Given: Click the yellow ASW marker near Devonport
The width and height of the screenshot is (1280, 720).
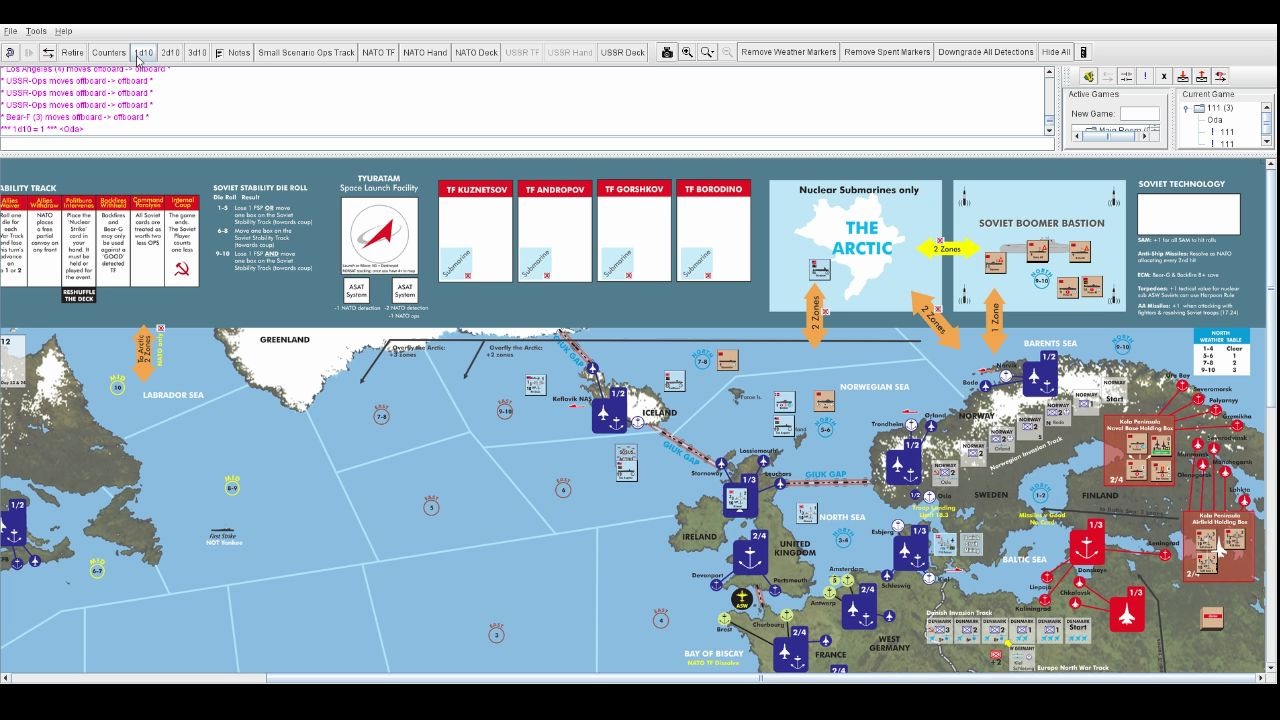Looking at the screenshot, I should pyautogui.click(x=741, y=599).
